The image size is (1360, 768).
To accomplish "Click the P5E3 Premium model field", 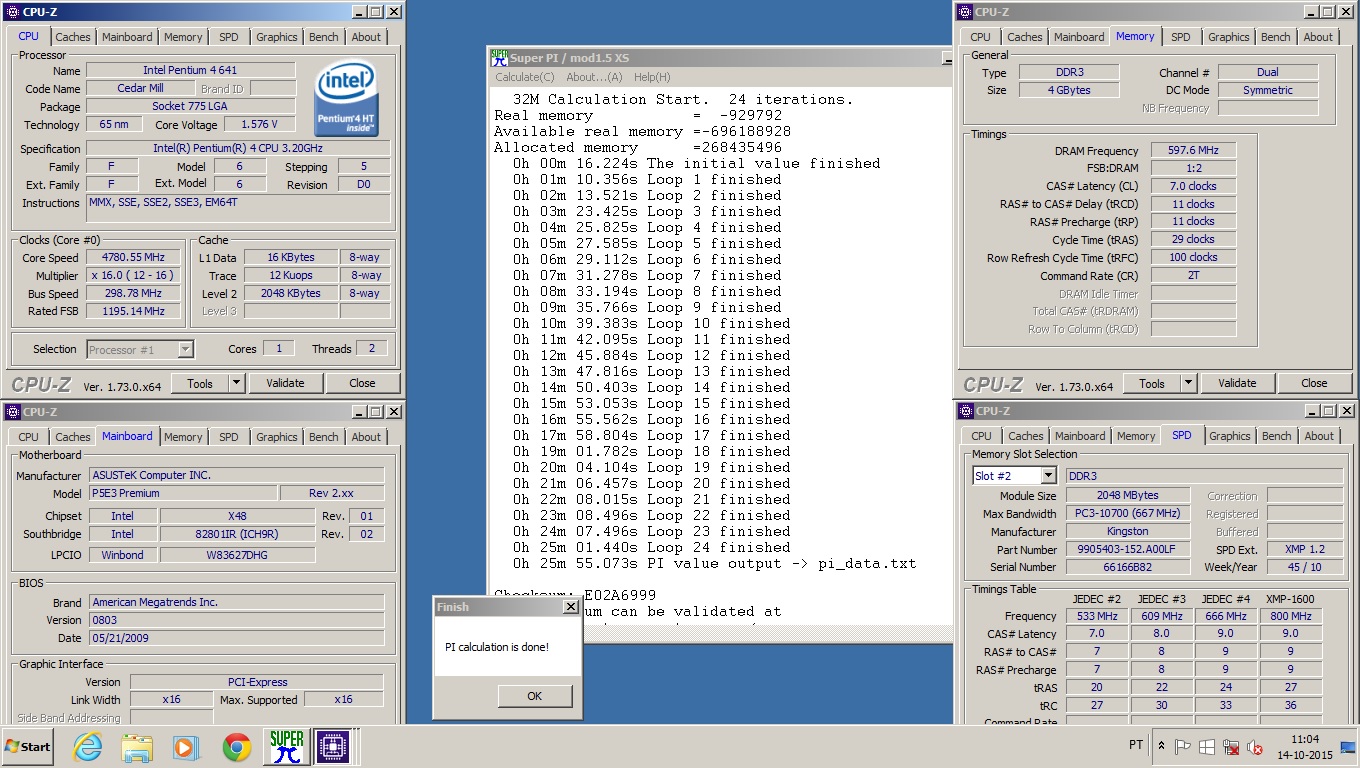I will [x=182, y=493].
